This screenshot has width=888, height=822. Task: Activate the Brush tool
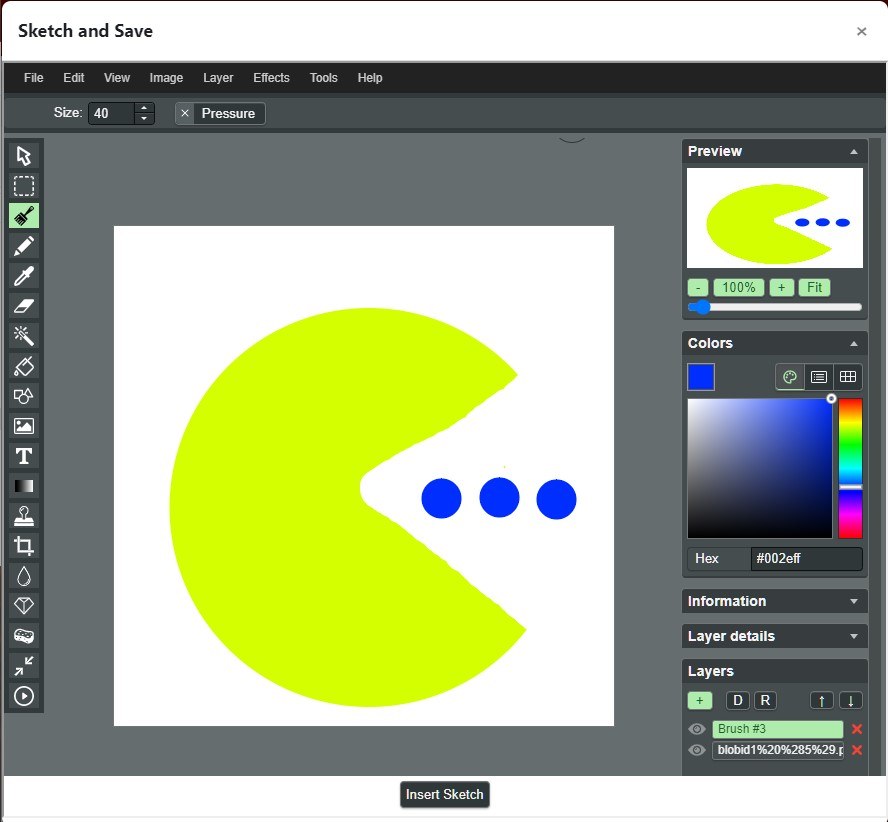pos(24,216)
